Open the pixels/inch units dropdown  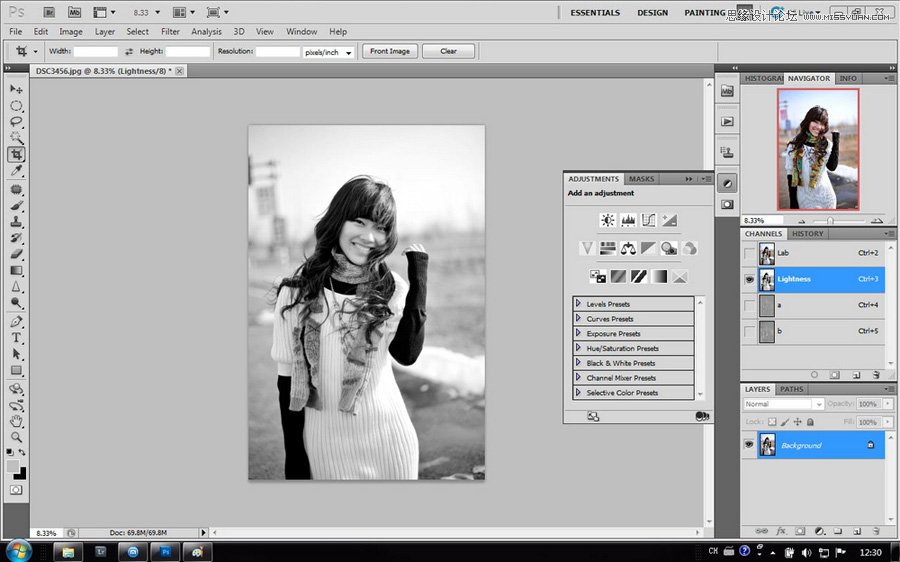click(x=329, y=51)
